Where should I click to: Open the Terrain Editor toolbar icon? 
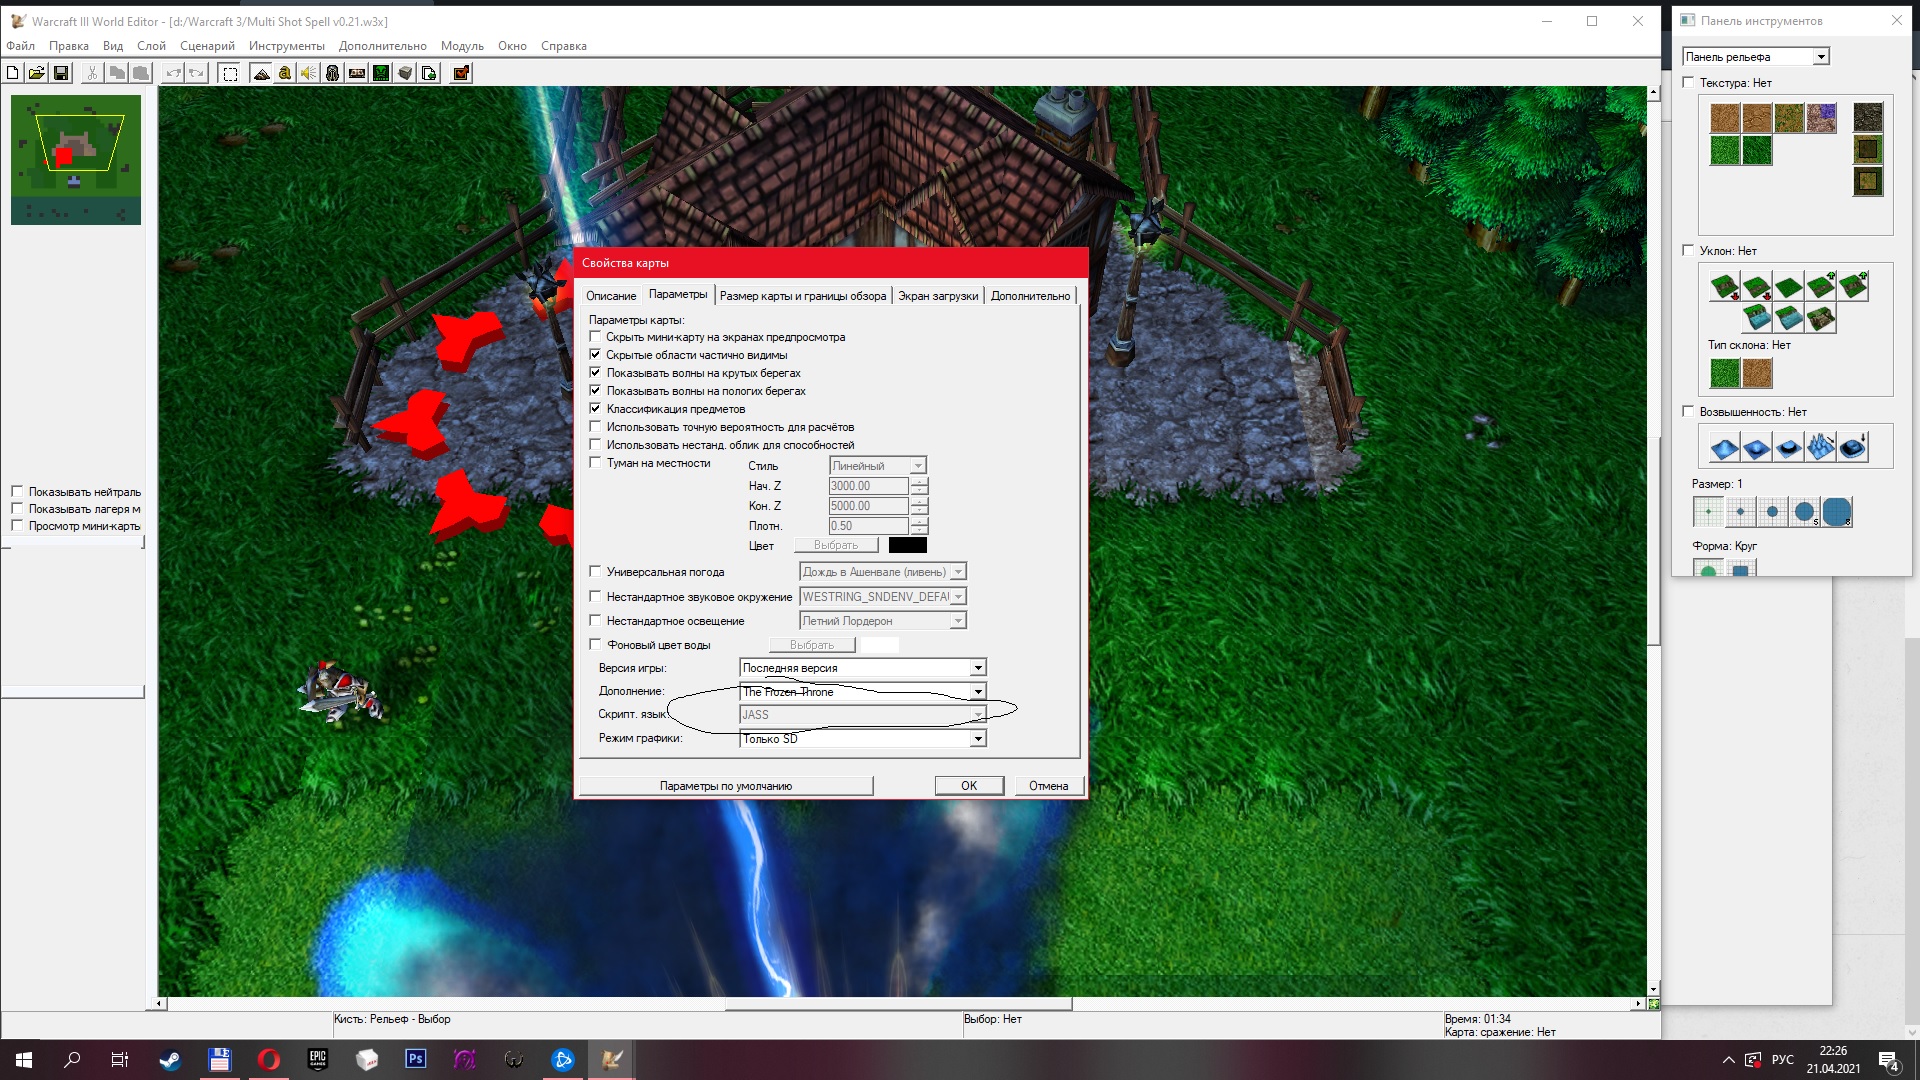point(261,73)
